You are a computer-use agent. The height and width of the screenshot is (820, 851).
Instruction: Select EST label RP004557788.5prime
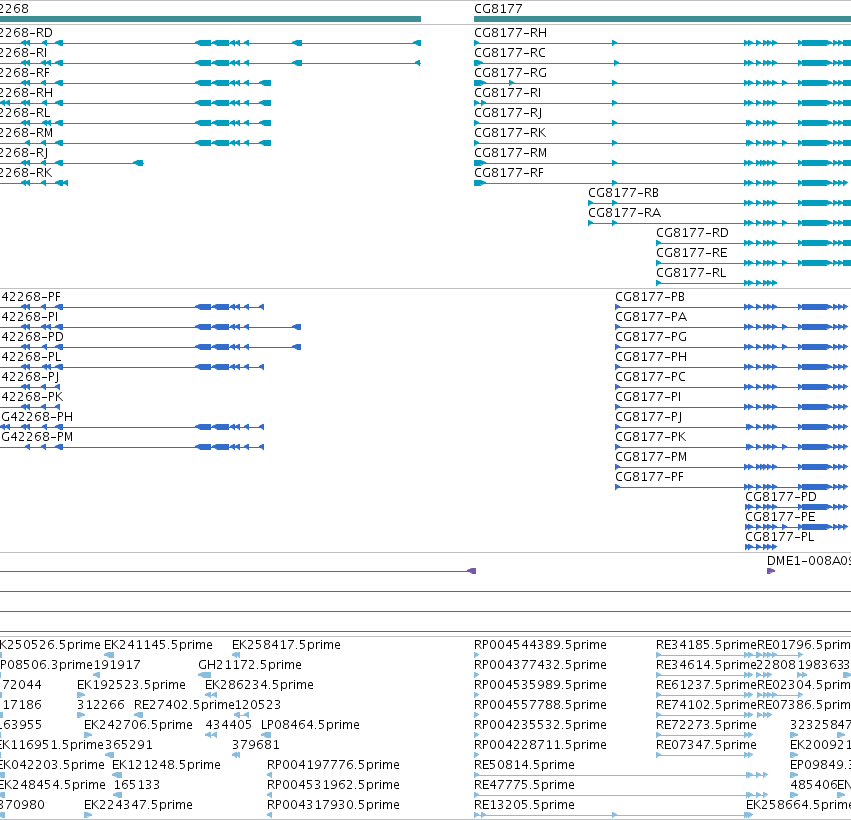tap(540, 705)
